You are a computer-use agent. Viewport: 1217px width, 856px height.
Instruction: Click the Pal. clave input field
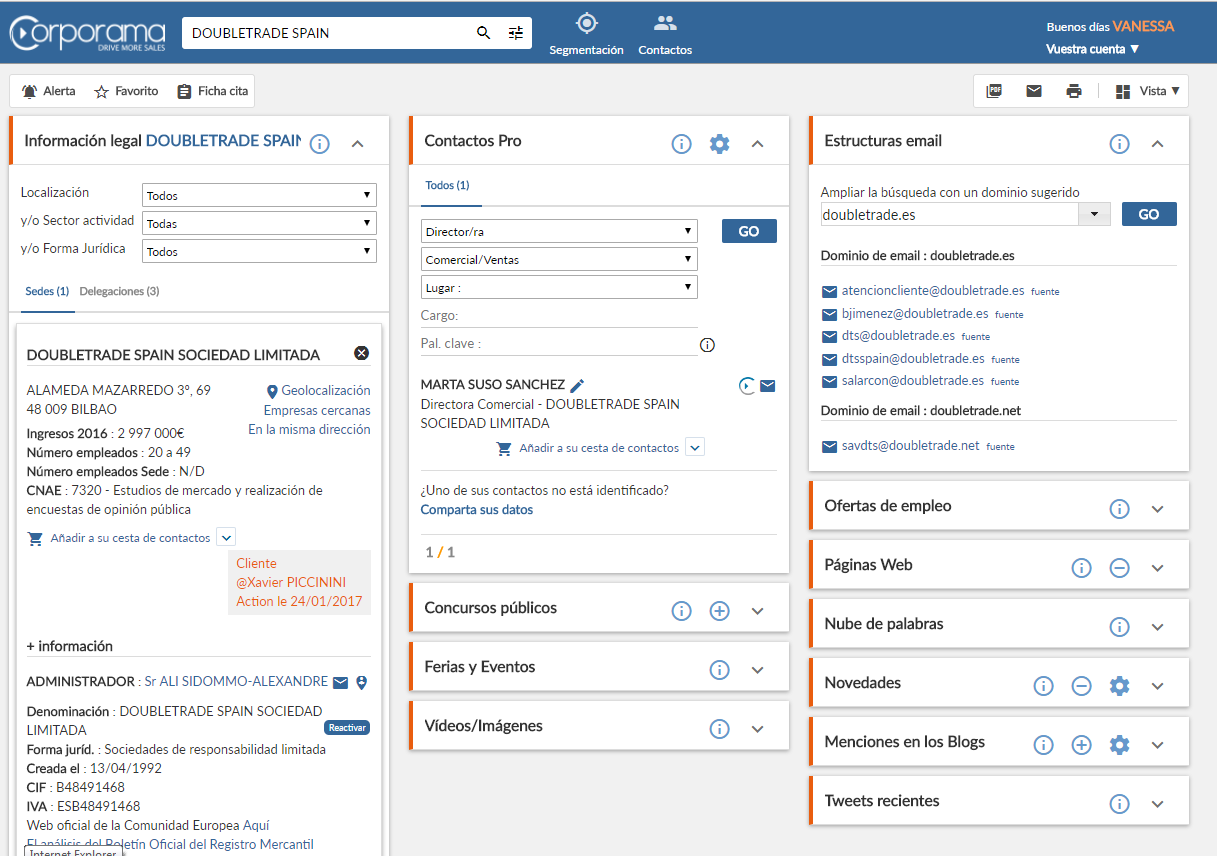tap(559, 343)
